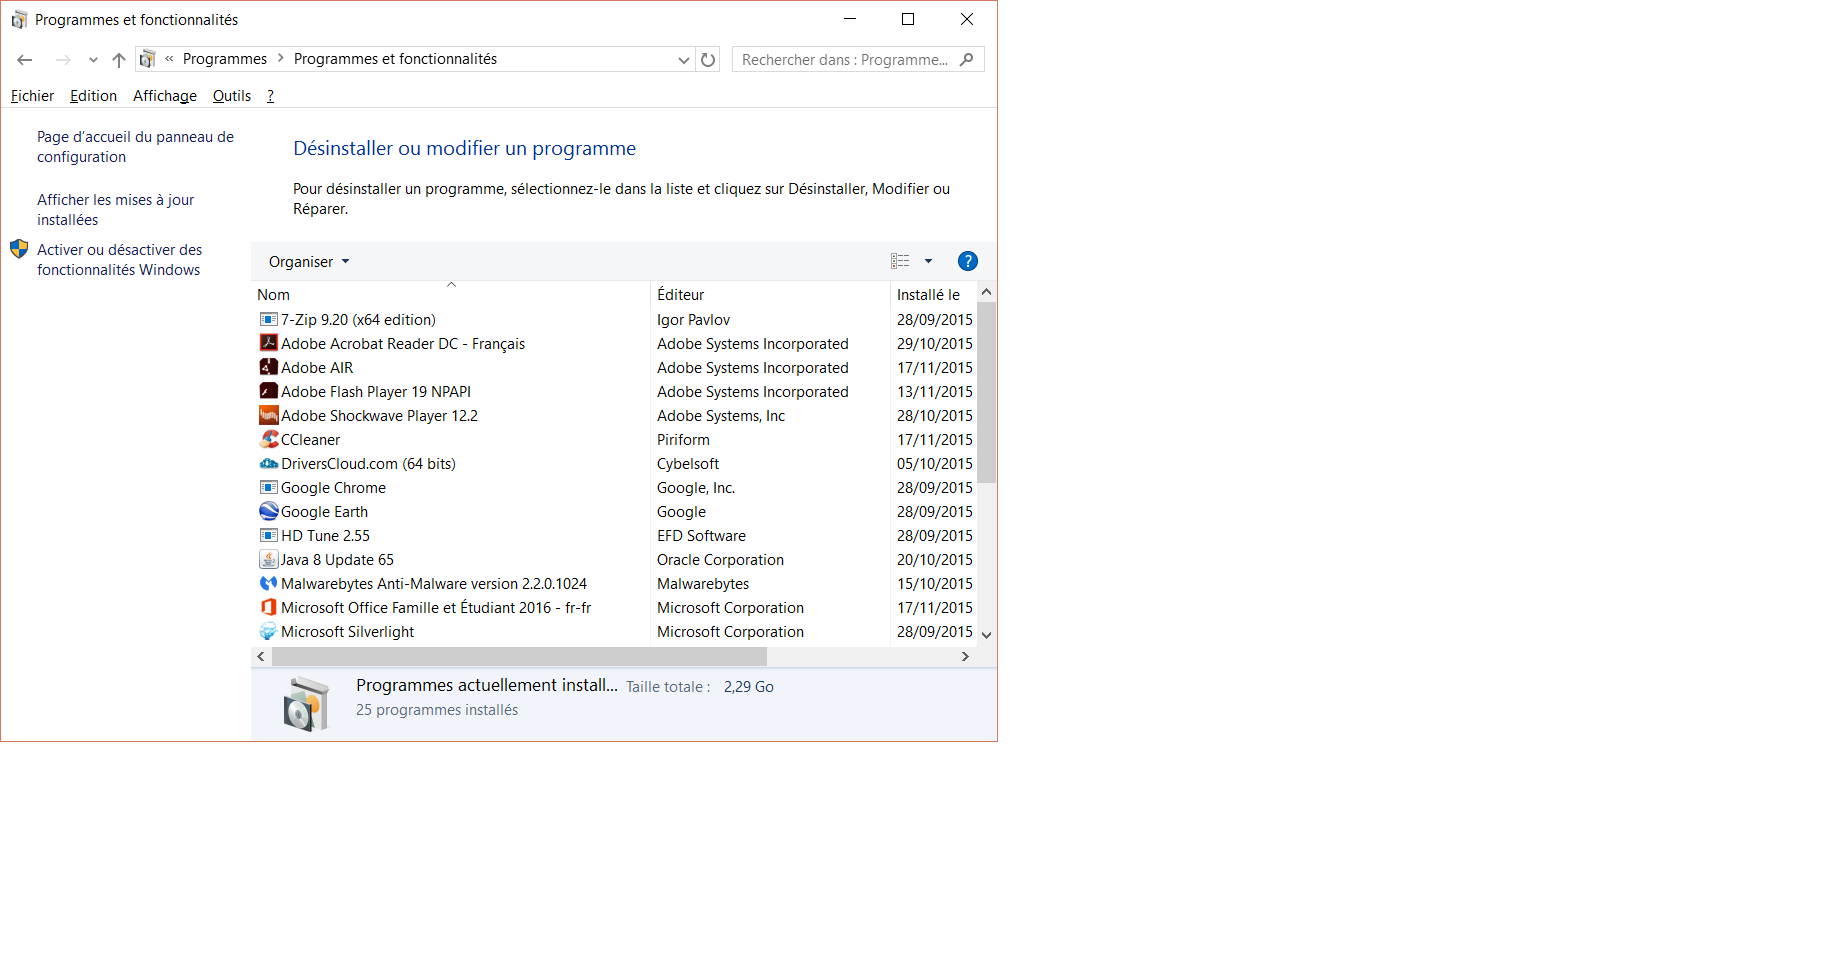Sort by the Installé le column header

tap(933, 294)
